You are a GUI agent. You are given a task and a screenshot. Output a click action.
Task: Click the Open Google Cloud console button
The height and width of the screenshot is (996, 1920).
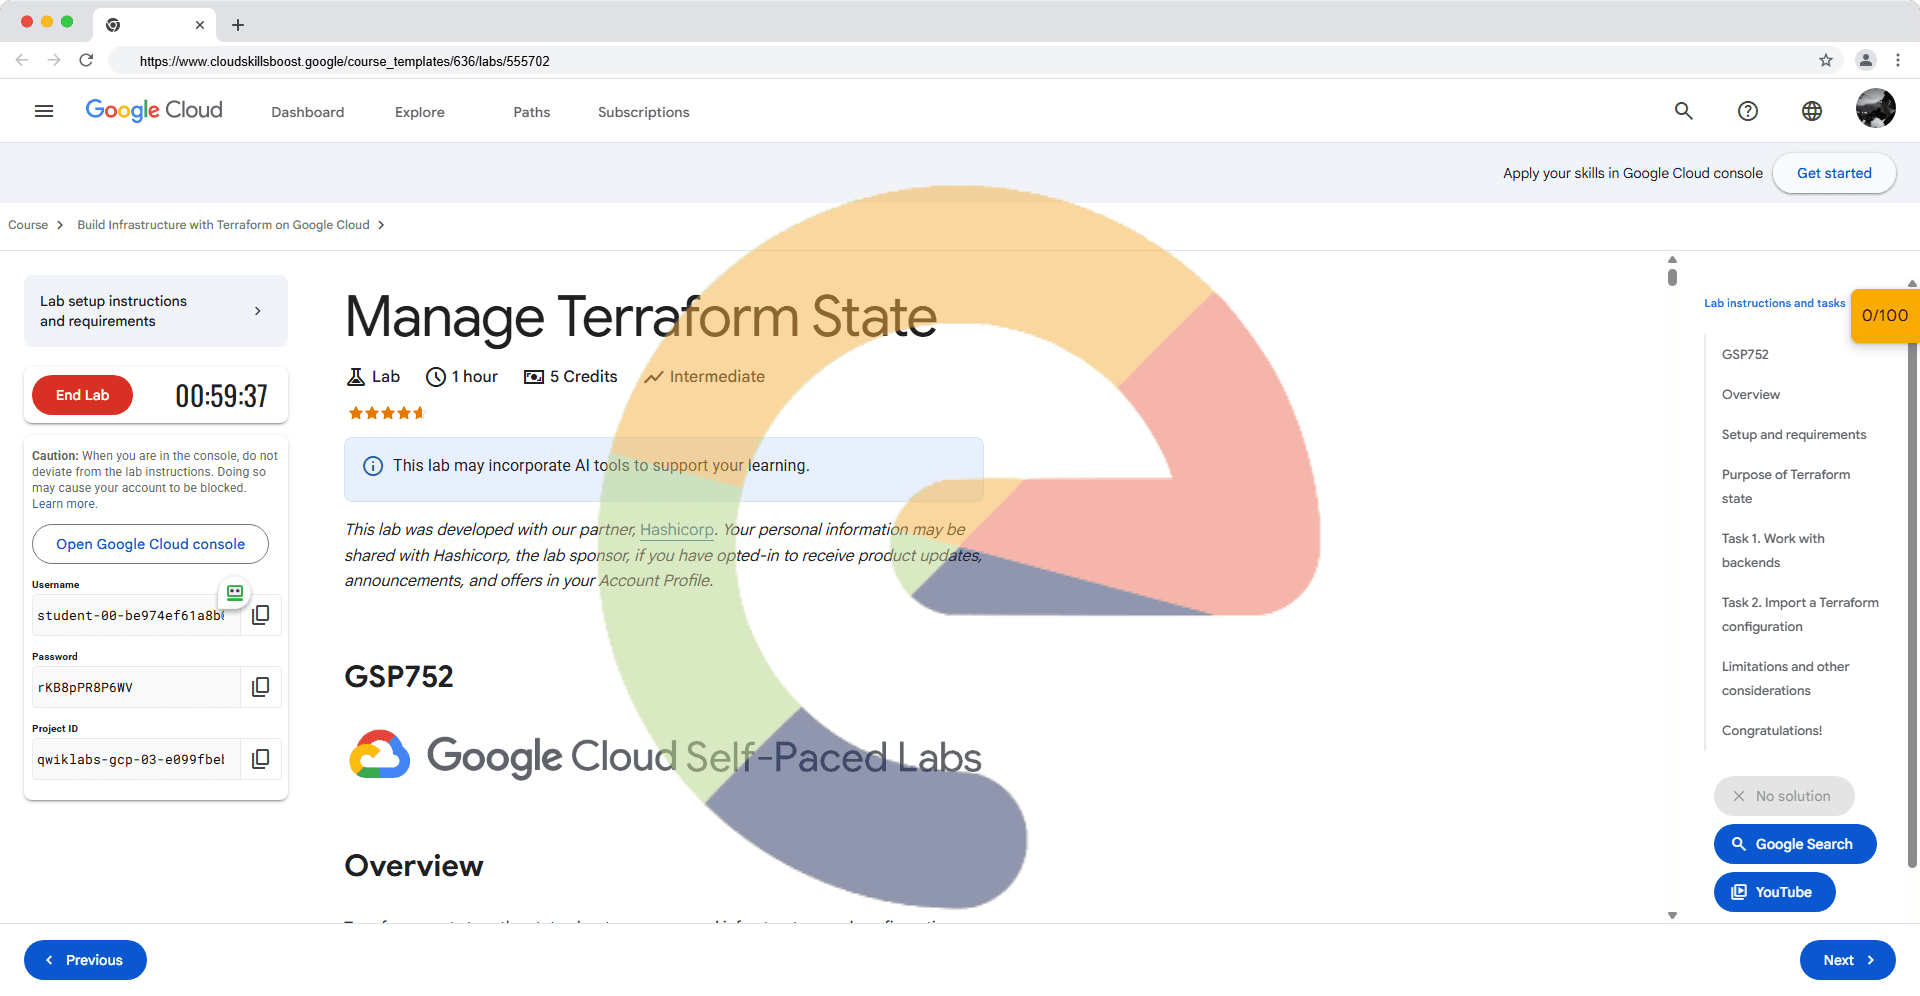point(150,544)
